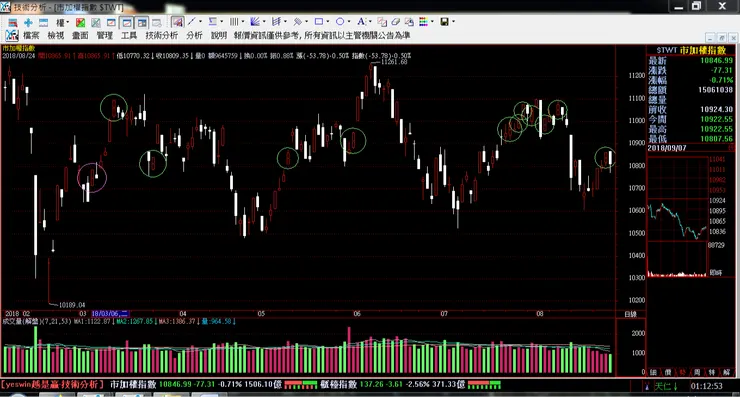Expand the color palette dropdown arrow
Viewport: 740px width, 397px height.
tap(432, 22)
